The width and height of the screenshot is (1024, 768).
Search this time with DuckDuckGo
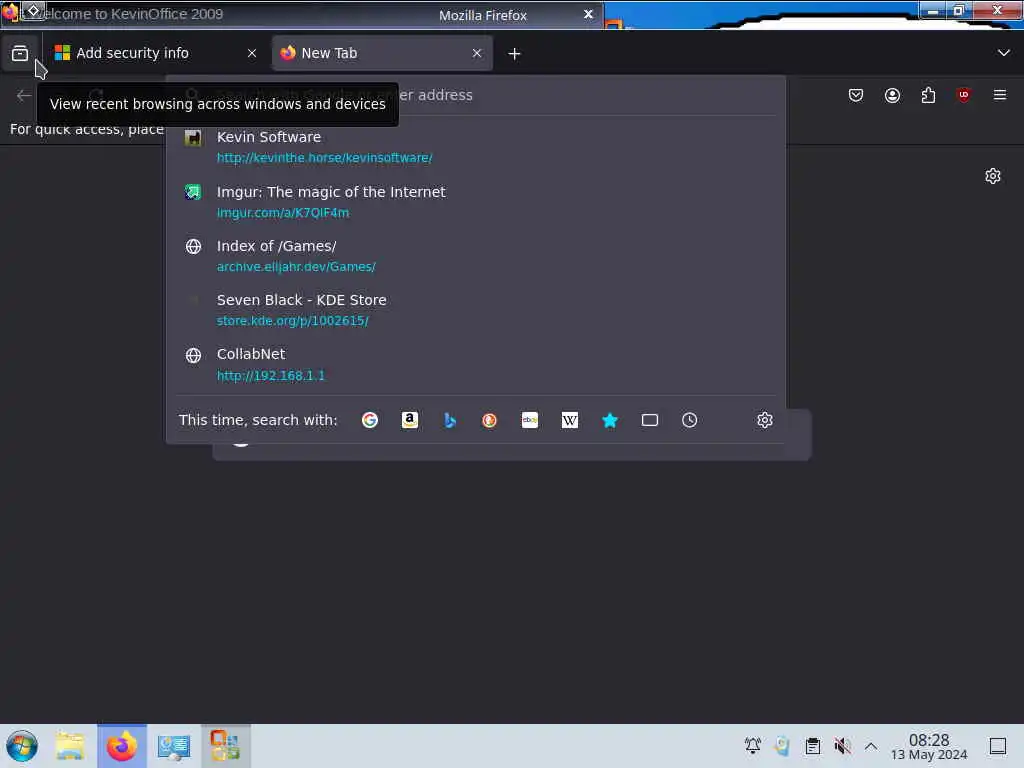pyautogui.click(x=489, y=421)
